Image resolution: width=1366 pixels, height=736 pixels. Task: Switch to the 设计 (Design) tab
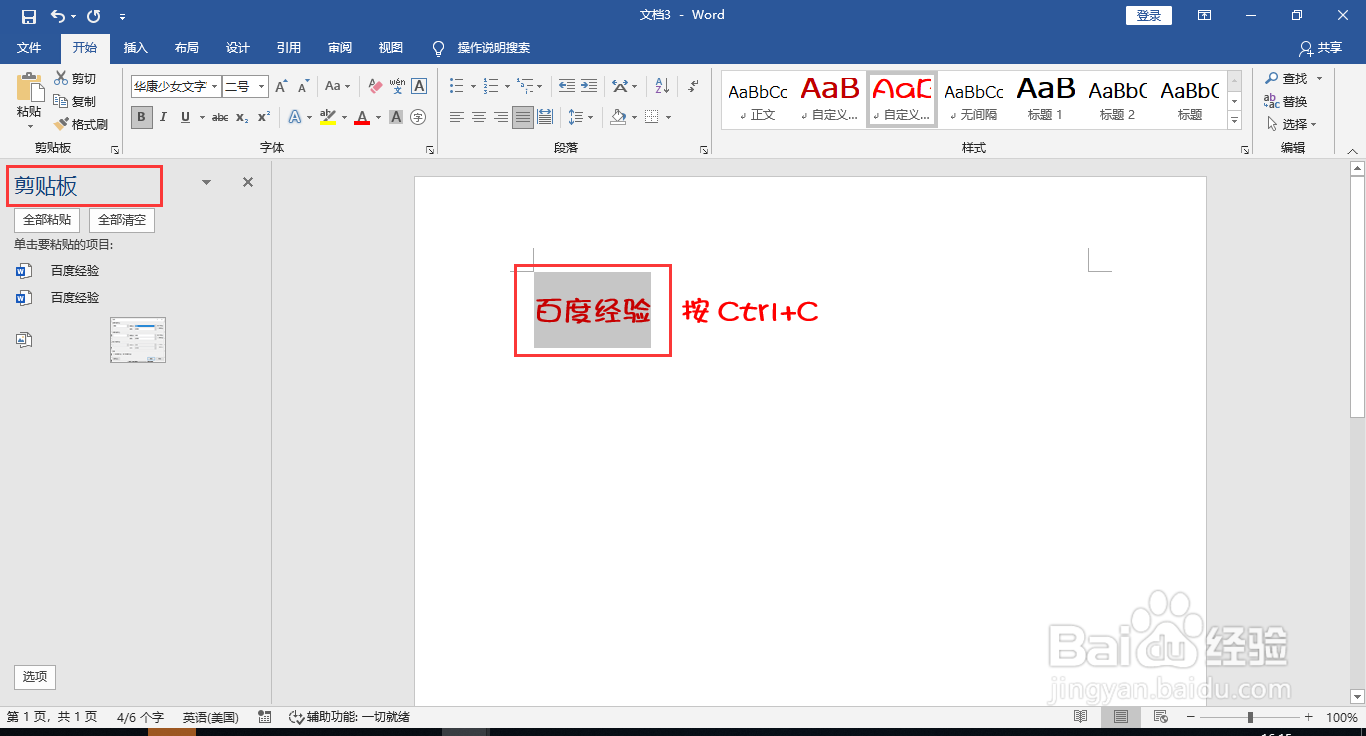click(x=237, y=48)
